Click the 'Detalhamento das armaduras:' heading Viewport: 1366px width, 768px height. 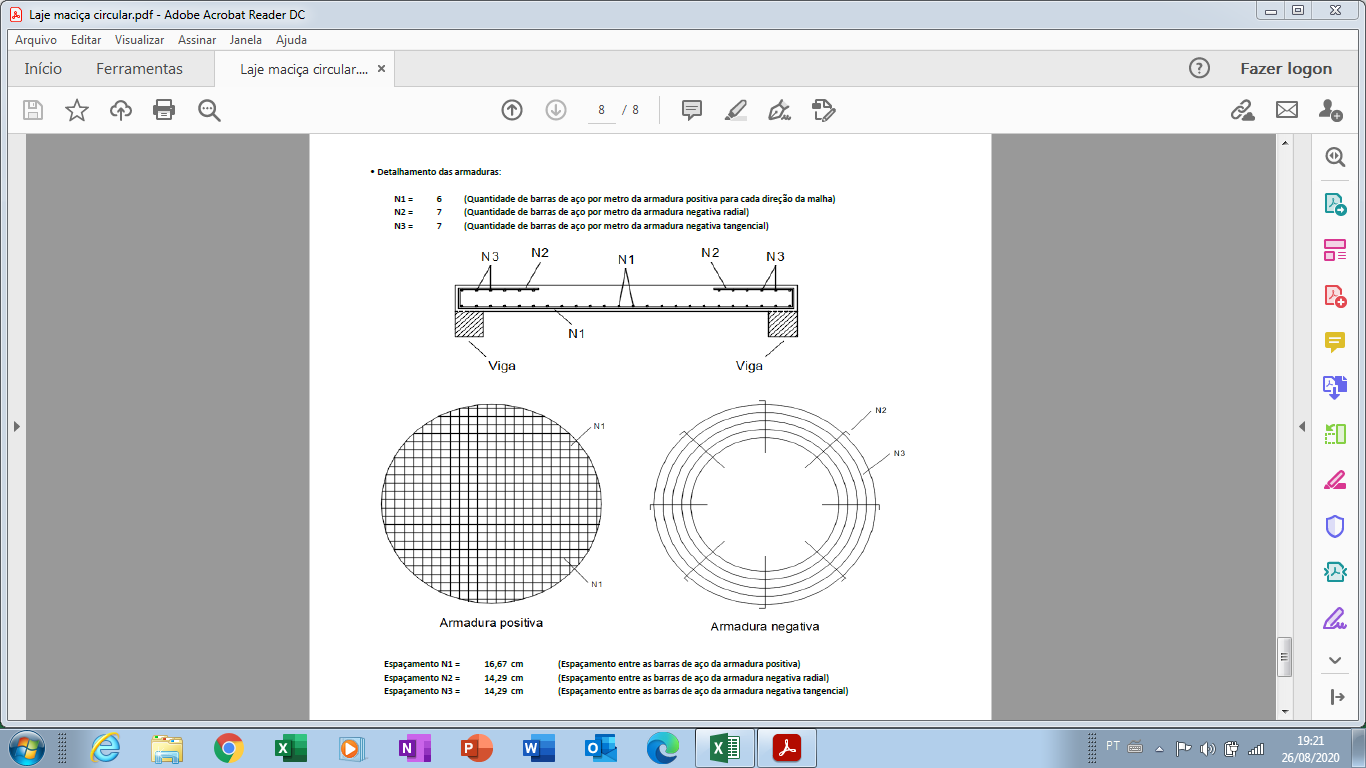[x=439, y=172]
